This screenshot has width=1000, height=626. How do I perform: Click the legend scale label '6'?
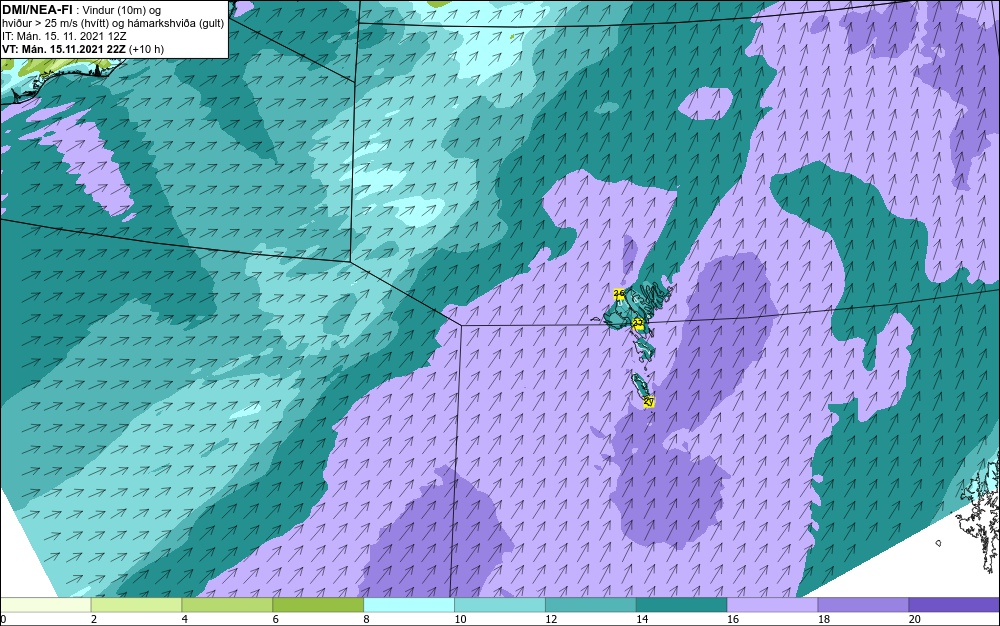pos(276,619)
